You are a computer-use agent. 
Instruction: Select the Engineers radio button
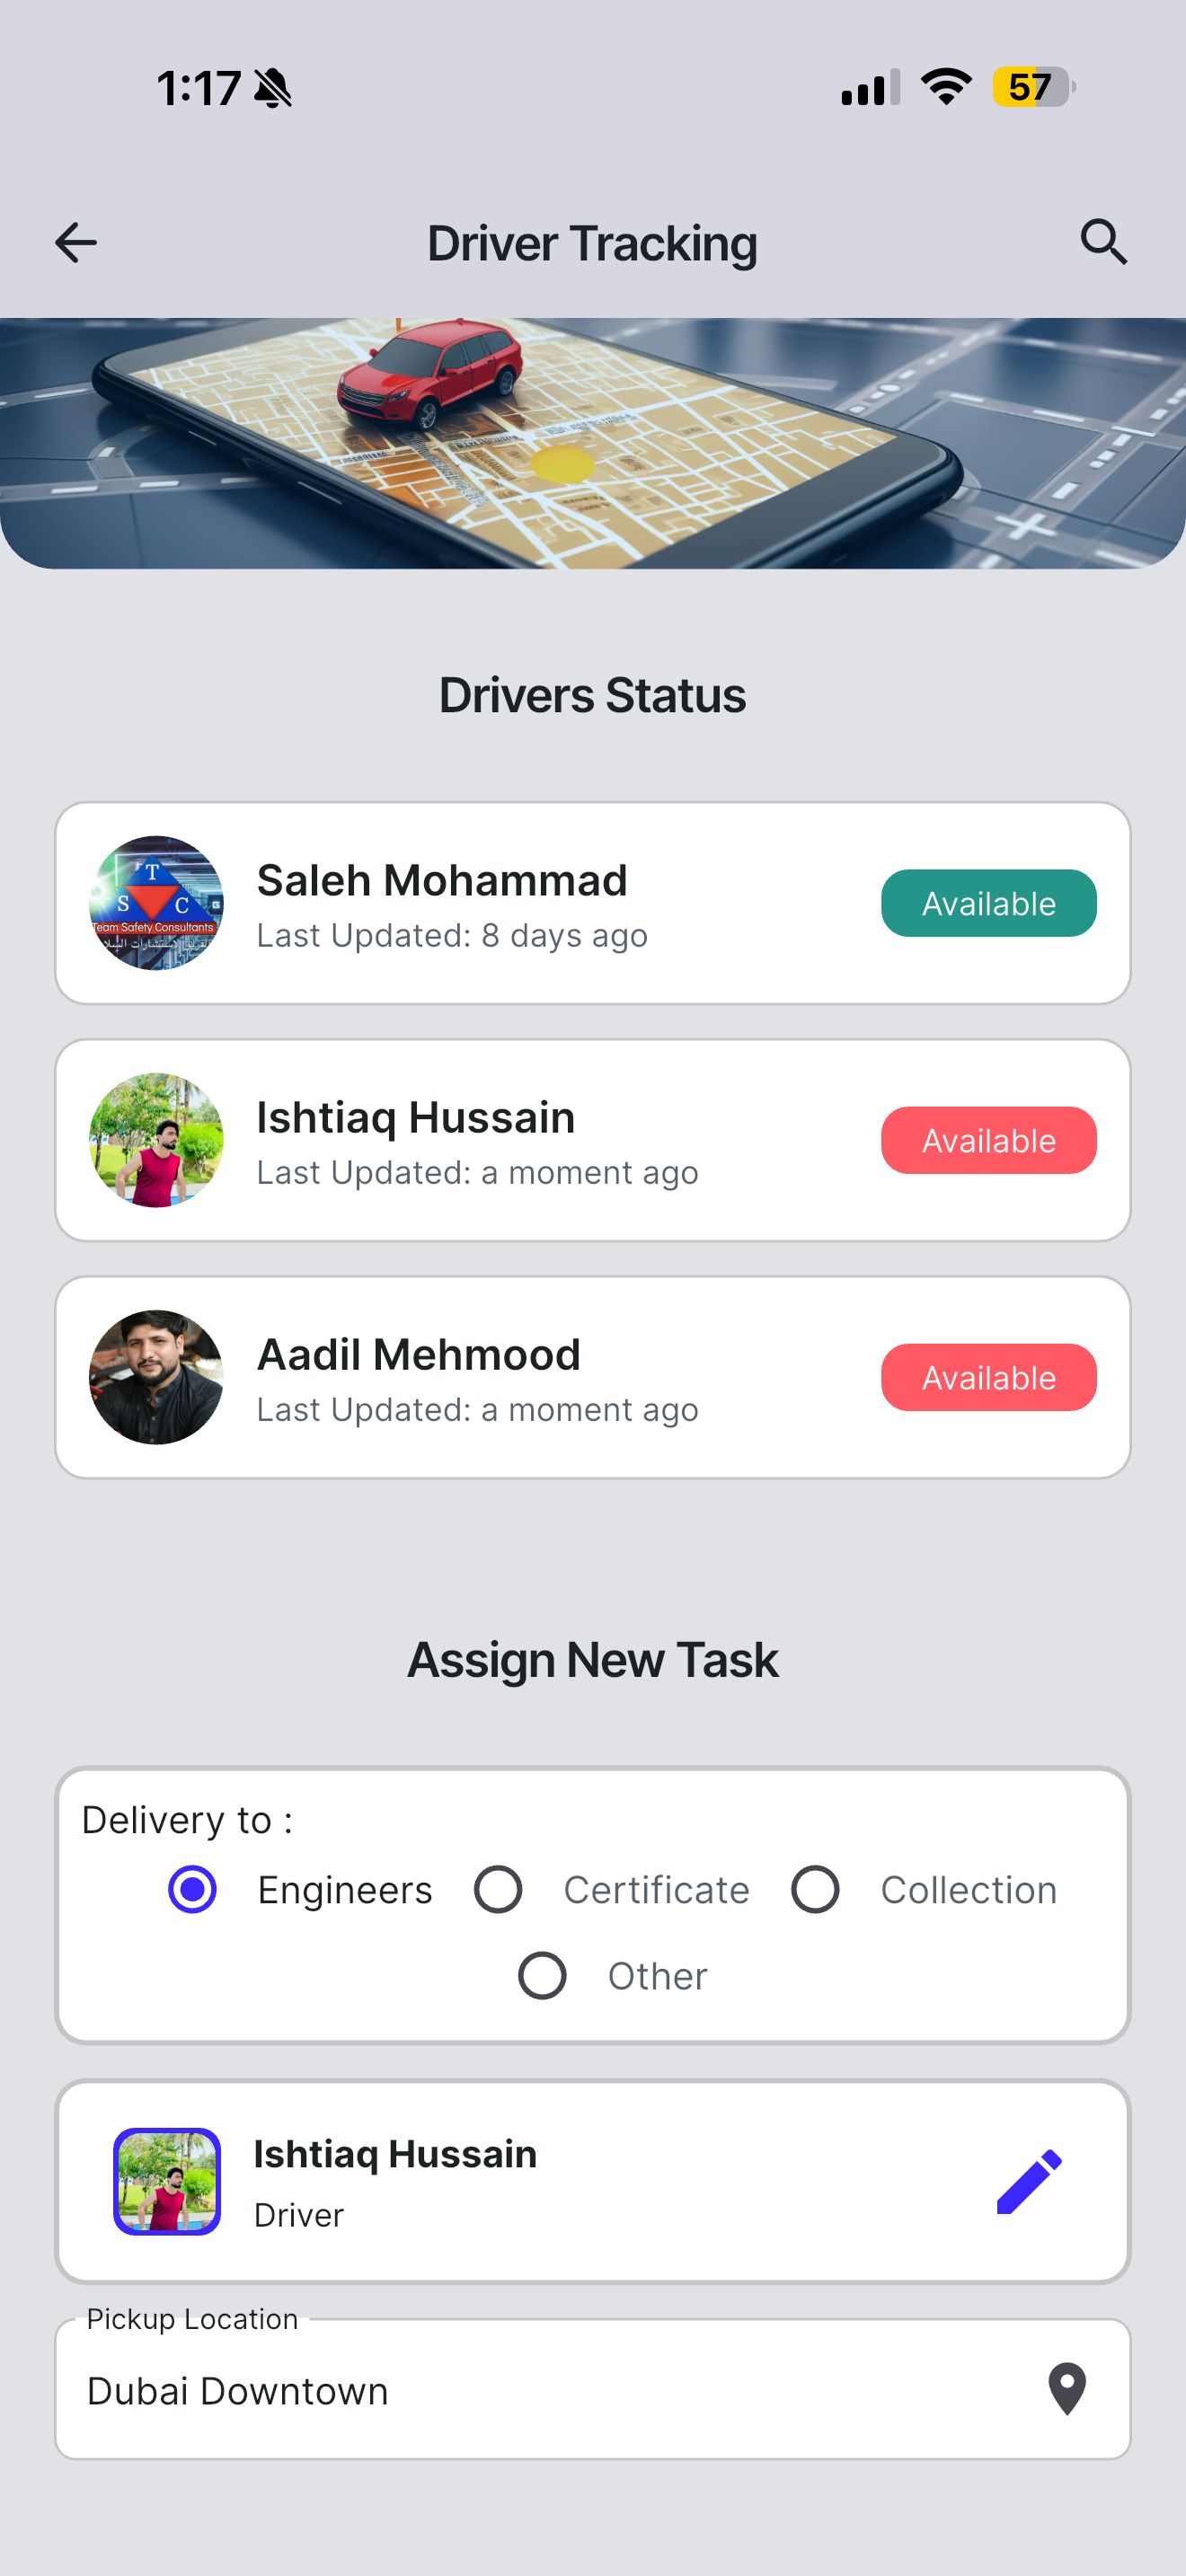click(x=192, y=1889)
